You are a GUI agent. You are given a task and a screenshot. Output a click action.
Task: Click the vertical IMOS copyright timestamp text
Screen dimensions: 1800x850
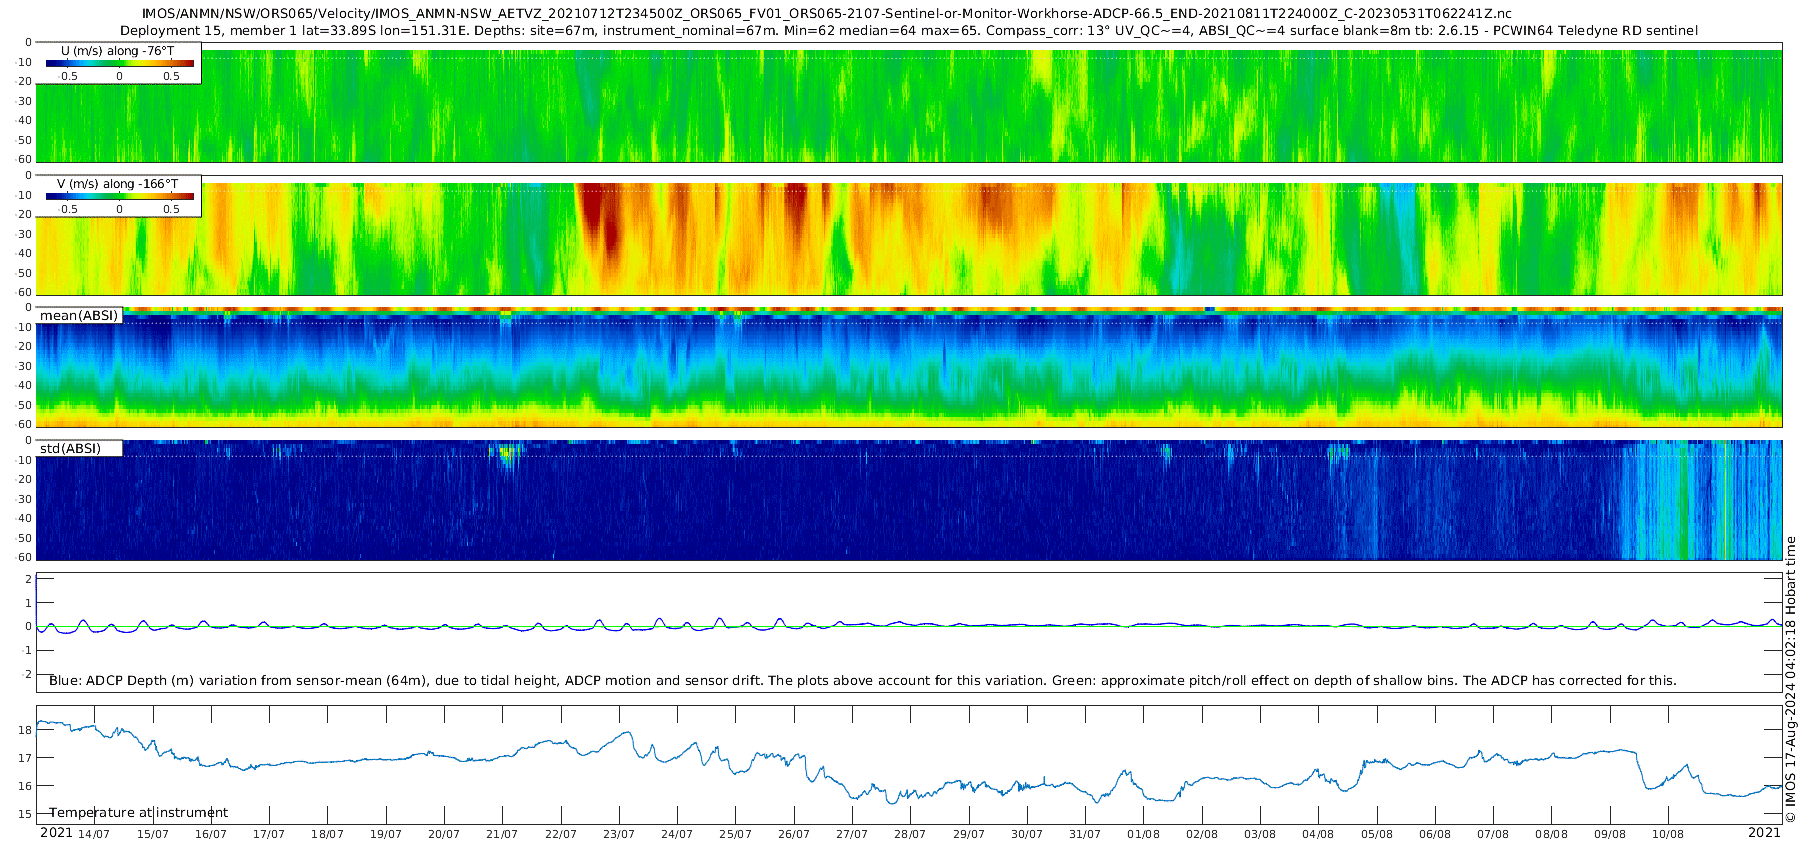(x=1790, y=680)
